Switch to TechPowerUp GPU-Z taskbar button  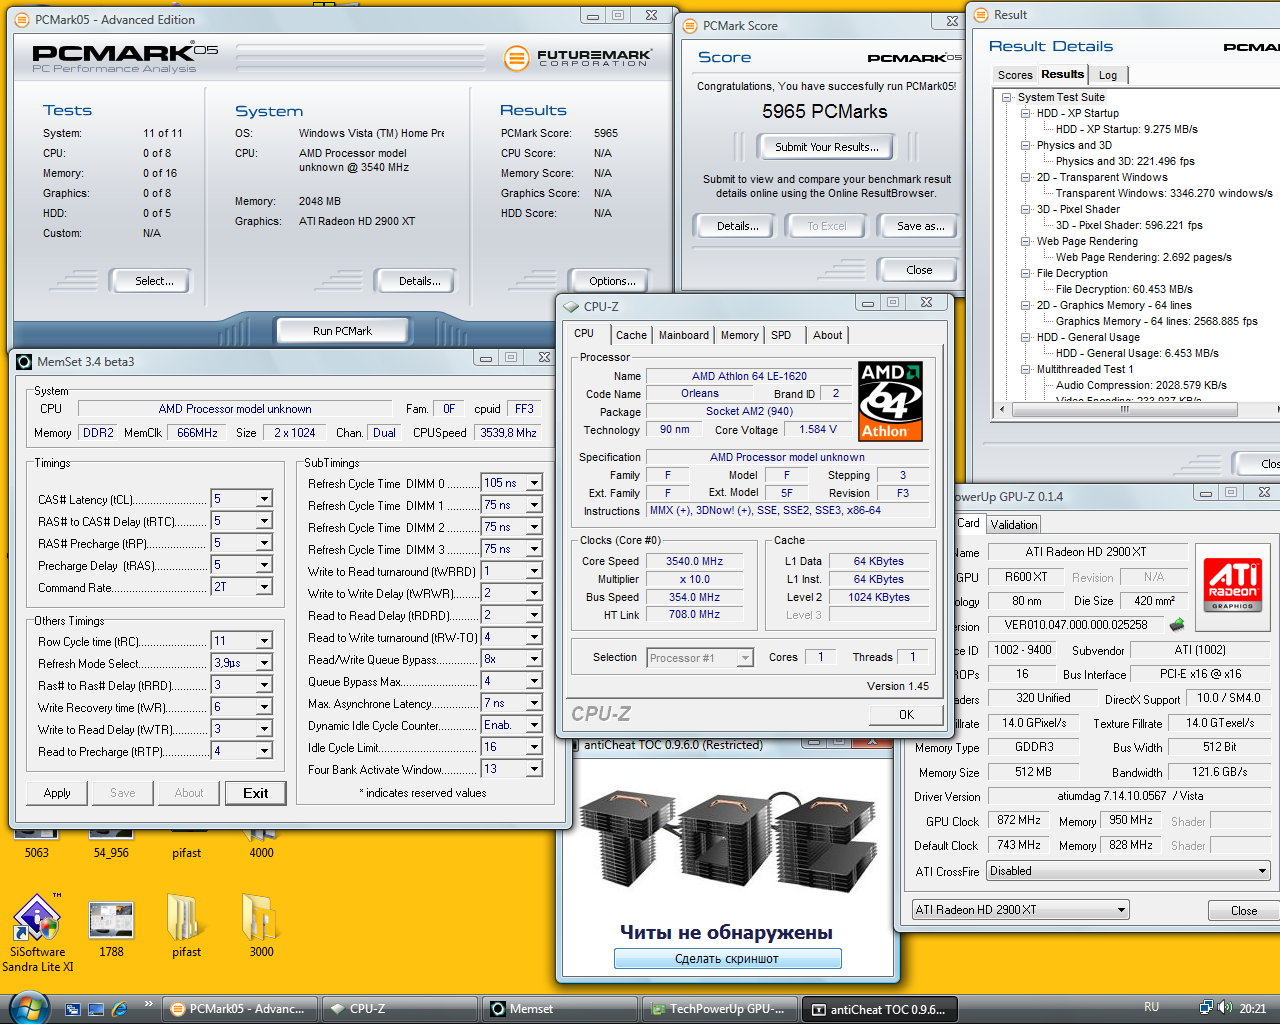click(x=719, y=1009)
